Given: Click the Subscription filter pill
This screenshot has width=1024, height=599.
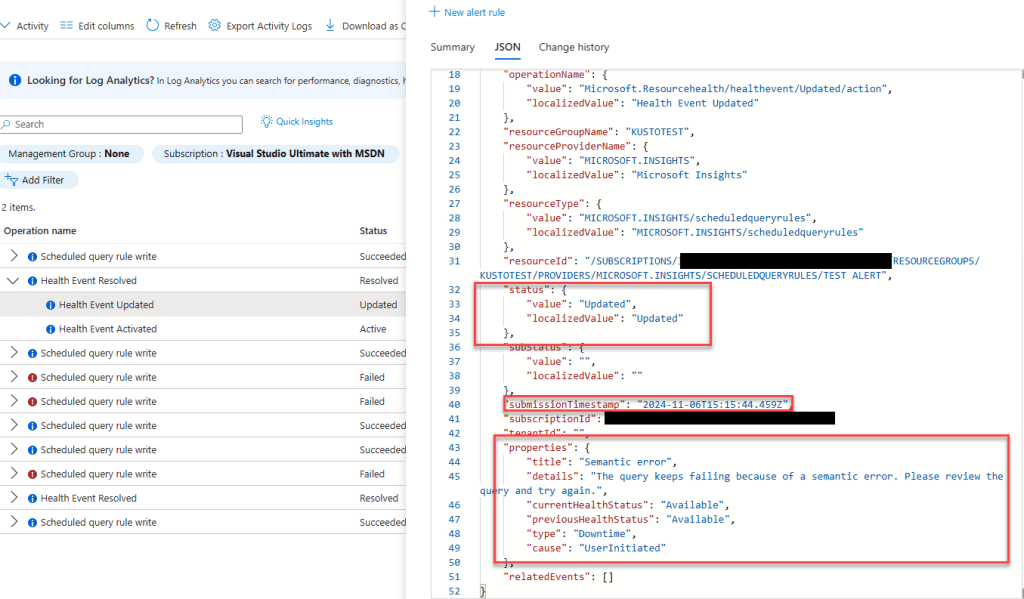Looking at the screenshot, I should (x=275, y=154).
